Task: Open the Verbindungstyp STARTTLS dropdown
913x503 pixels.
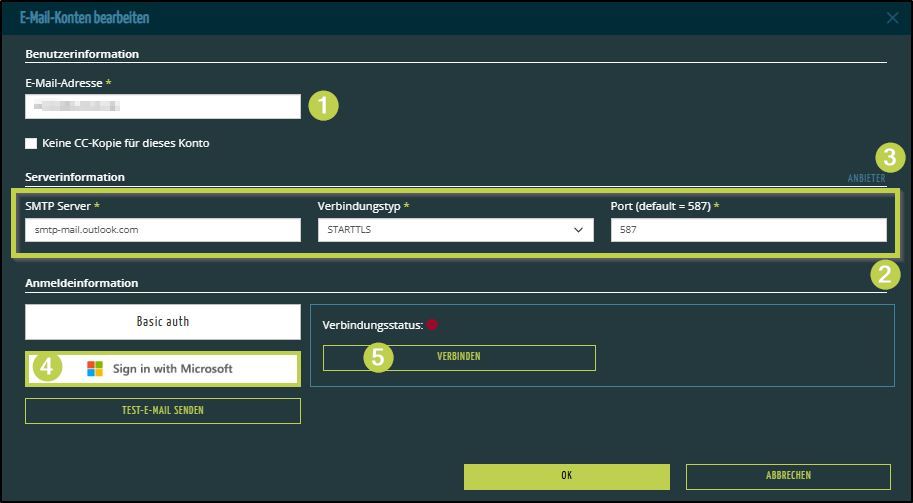Action: (x=454, y=230)
